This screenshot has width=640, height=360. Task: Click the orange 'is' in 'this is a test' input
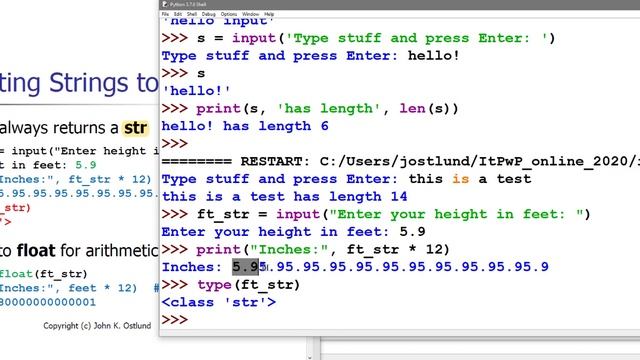point(460,179)
